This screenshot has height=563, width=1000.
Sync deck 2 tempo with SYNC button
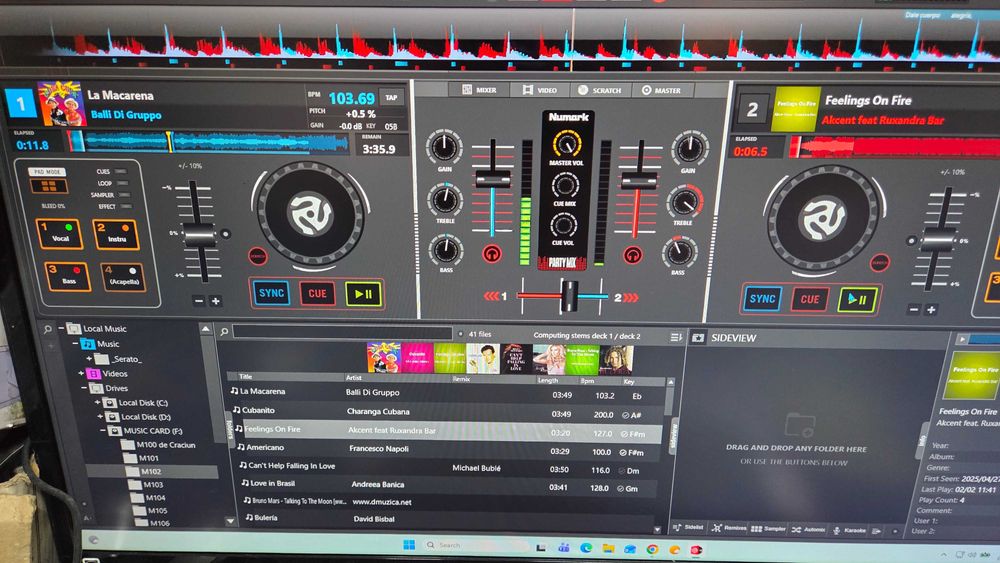762,298
